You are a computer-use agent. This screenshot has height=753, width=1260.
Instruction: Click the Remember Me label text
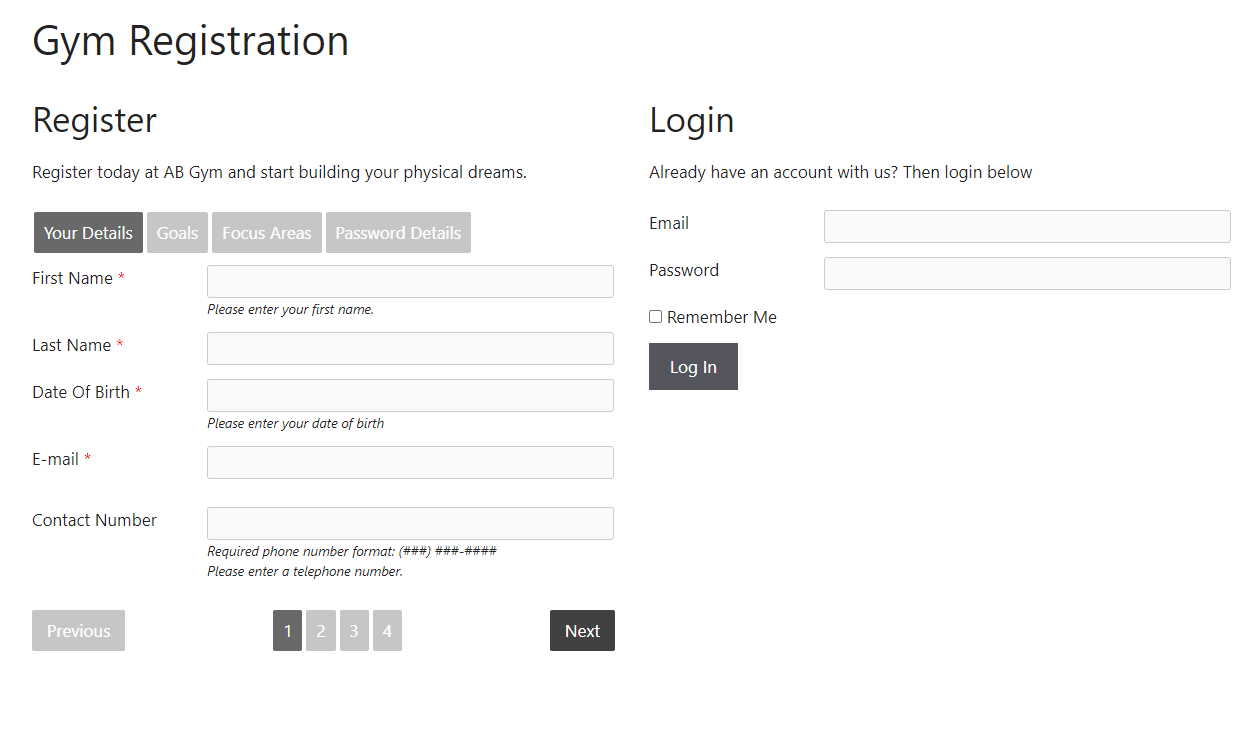(722, 318)
